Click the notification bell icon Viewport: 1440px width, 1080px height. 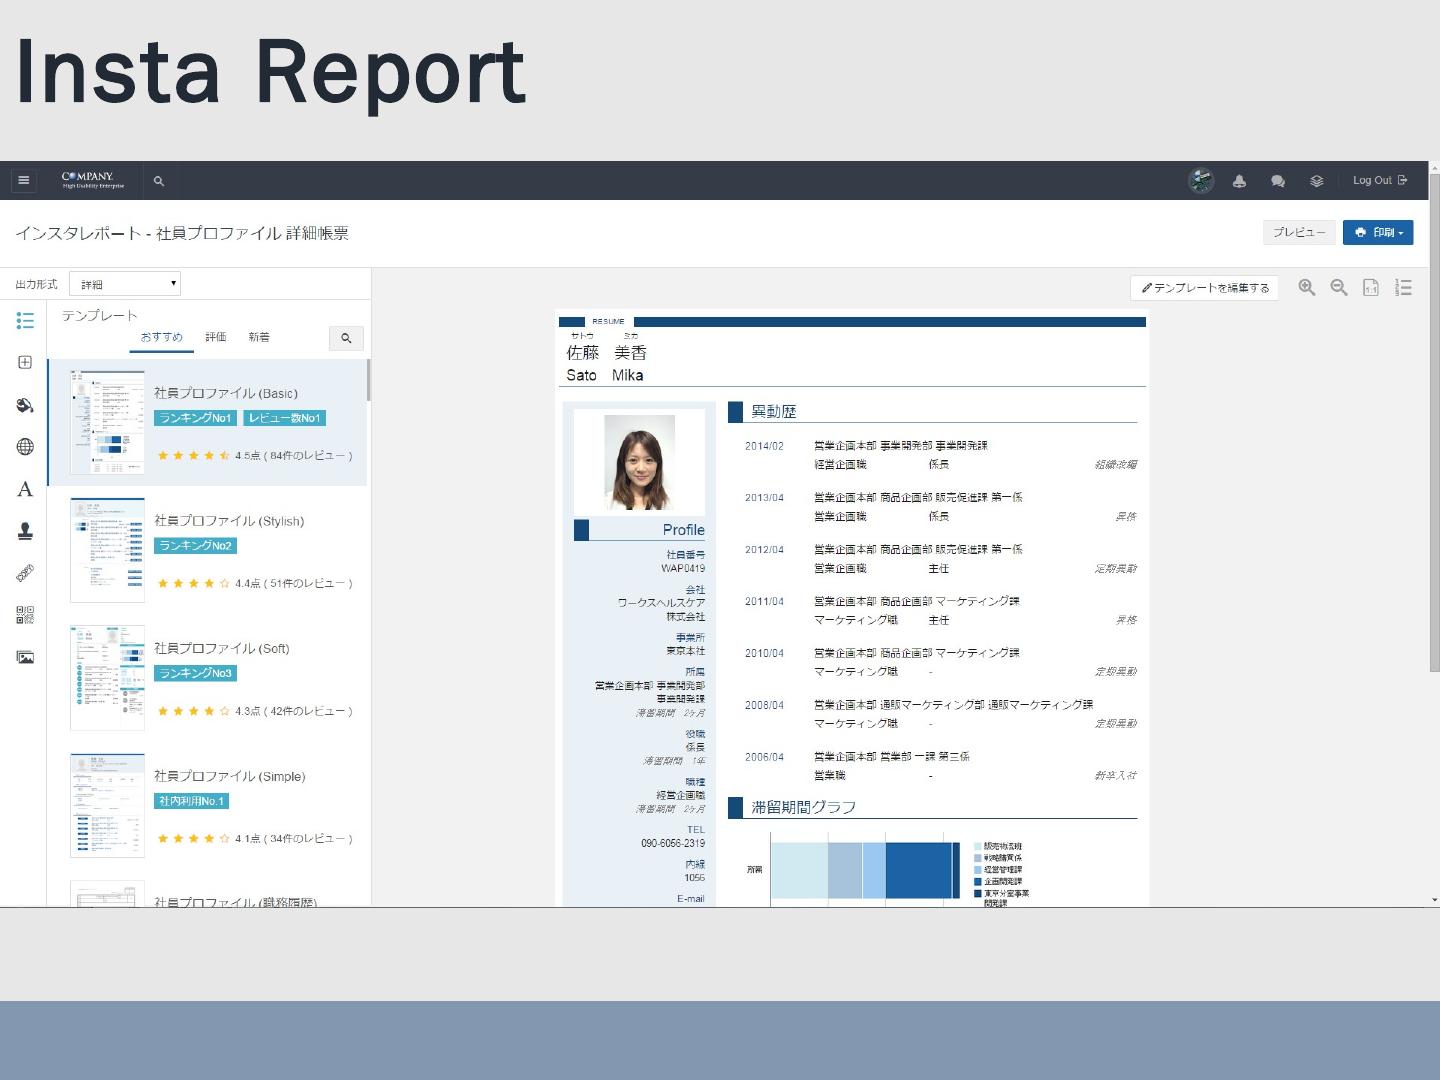tap(1239, 181)
